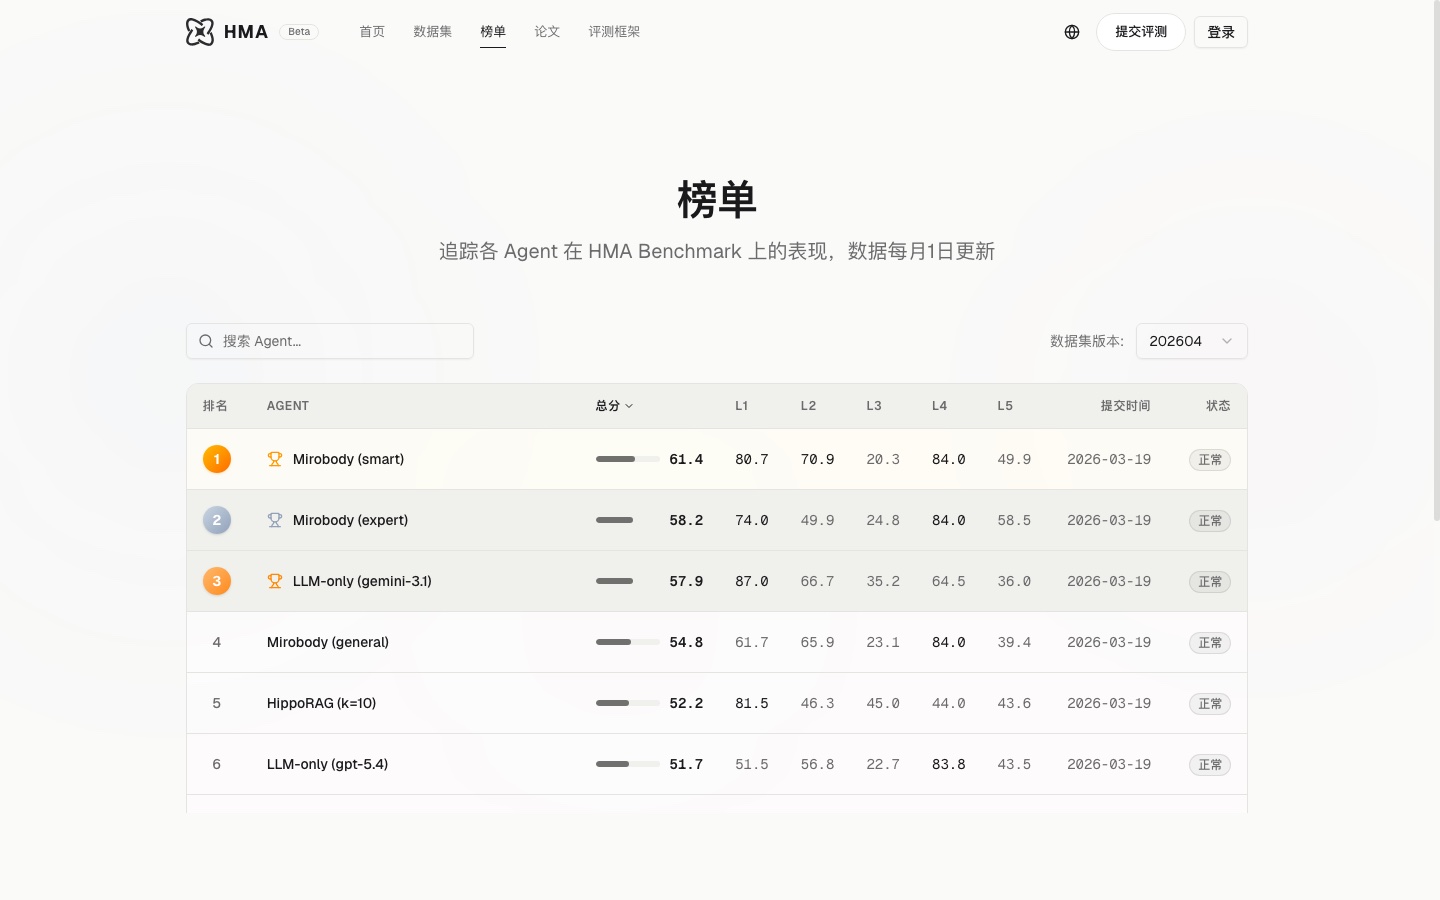Image resolution: width=1440 pixels, height=900 pixels.
Task: Click the bronze rank 3 badge
Action: tap(217, 581)
